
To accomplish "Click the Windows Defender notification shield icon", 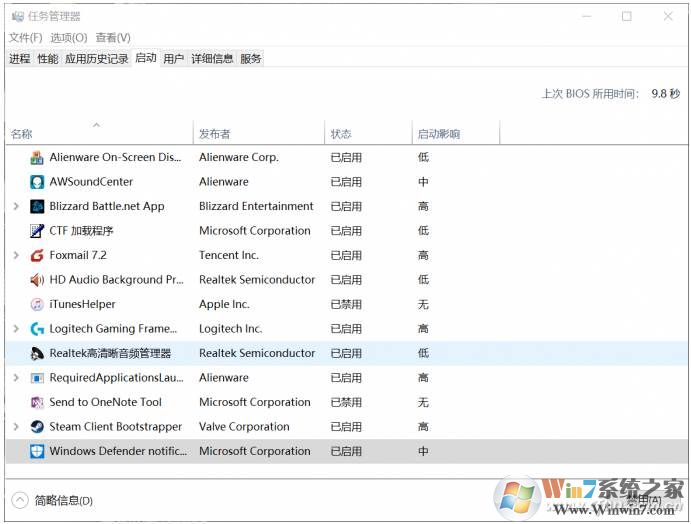I will pos(37,451).
